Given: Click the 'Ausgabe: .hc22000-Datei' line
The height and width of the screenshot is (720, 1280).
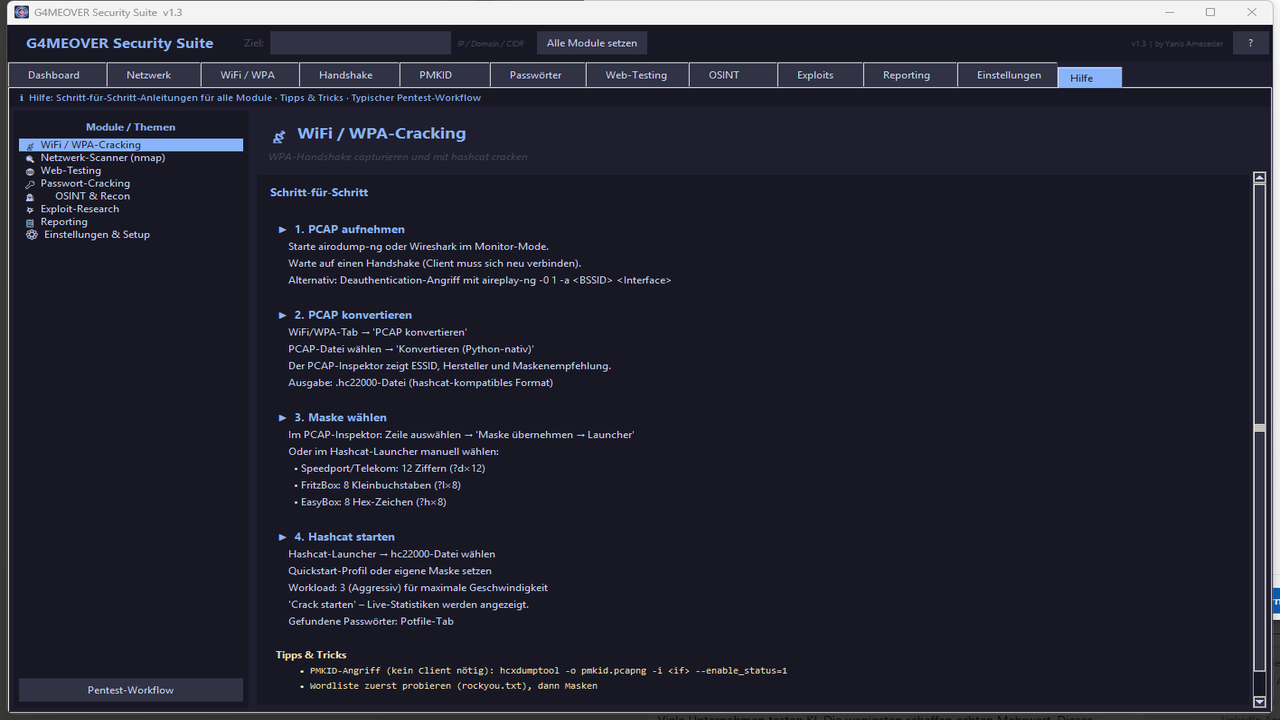Looking at the screenshot, I should point(420,383).
